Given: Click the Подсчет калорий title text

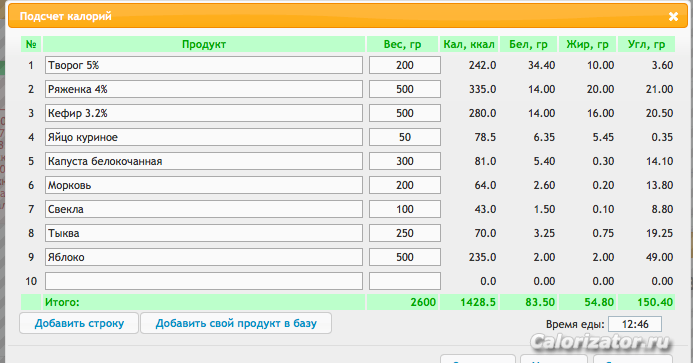Looking at the screenshot, I should (65, 16).
